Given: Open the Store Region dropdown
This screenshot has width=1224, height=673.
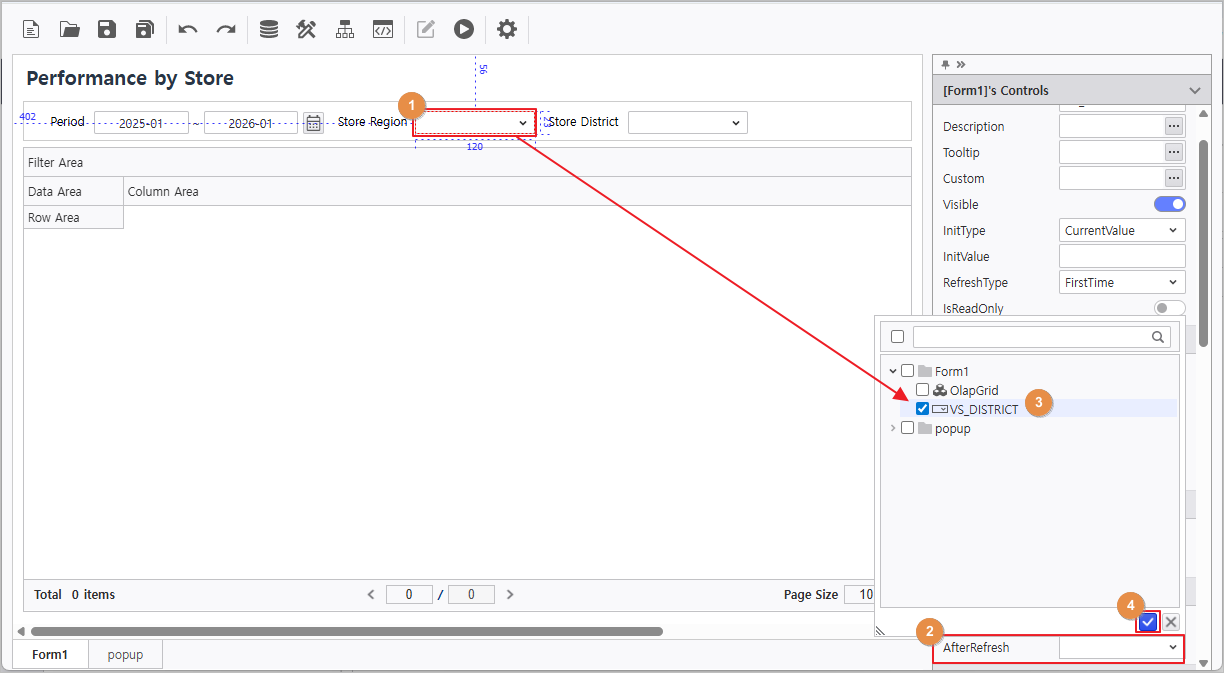Looking at the screenshot, I should point(475,122).
